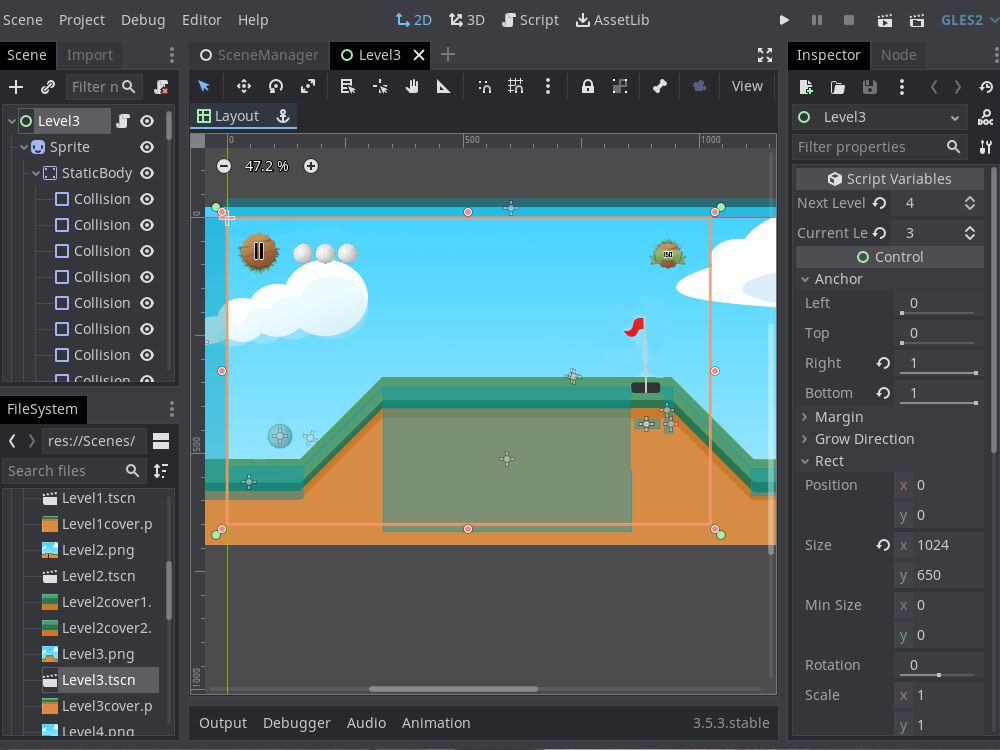Image resolution: width=1000 pixels, height=750 pixels.
Task: Add a new child node
Action: point(16,87)
